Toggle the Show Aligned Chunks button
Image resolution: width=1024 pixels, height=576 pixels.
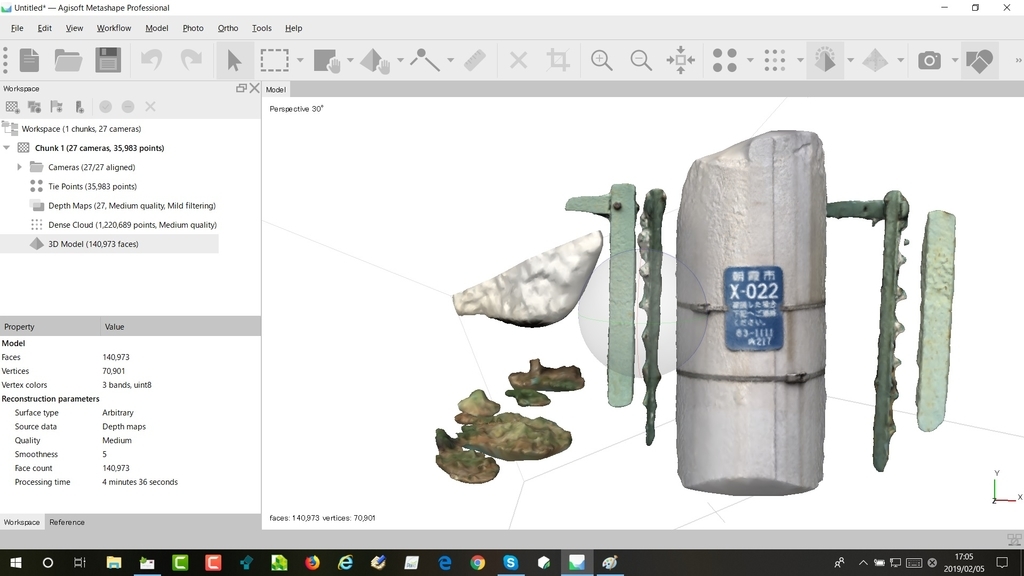[x=979, y=60]
